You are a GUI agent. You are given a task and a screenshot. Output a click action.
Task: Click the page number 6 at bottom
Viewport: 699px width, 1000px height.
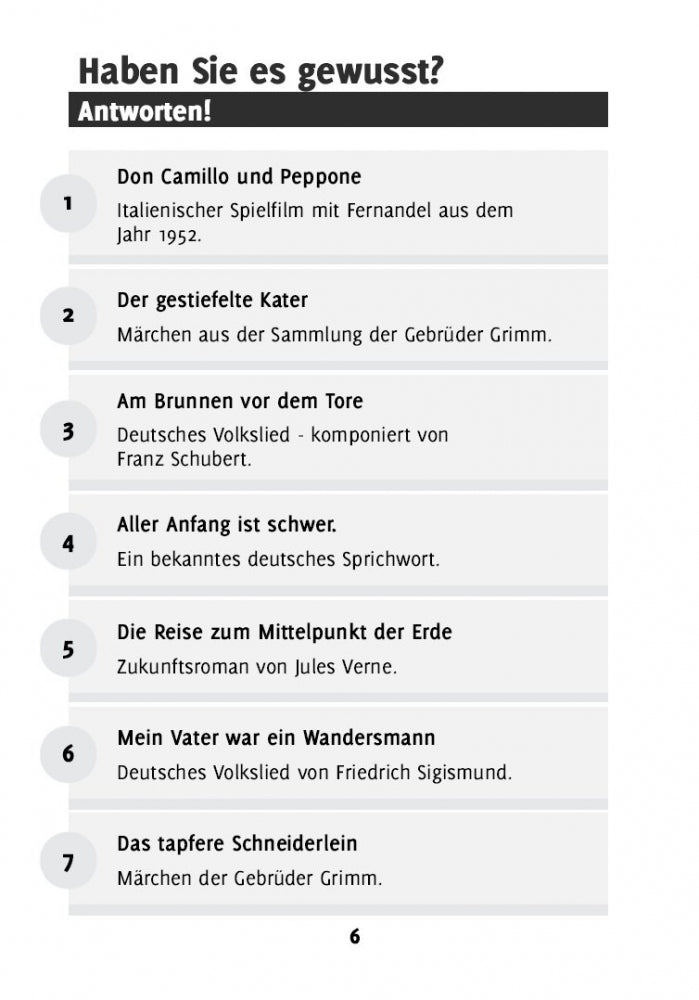[354, 937]
